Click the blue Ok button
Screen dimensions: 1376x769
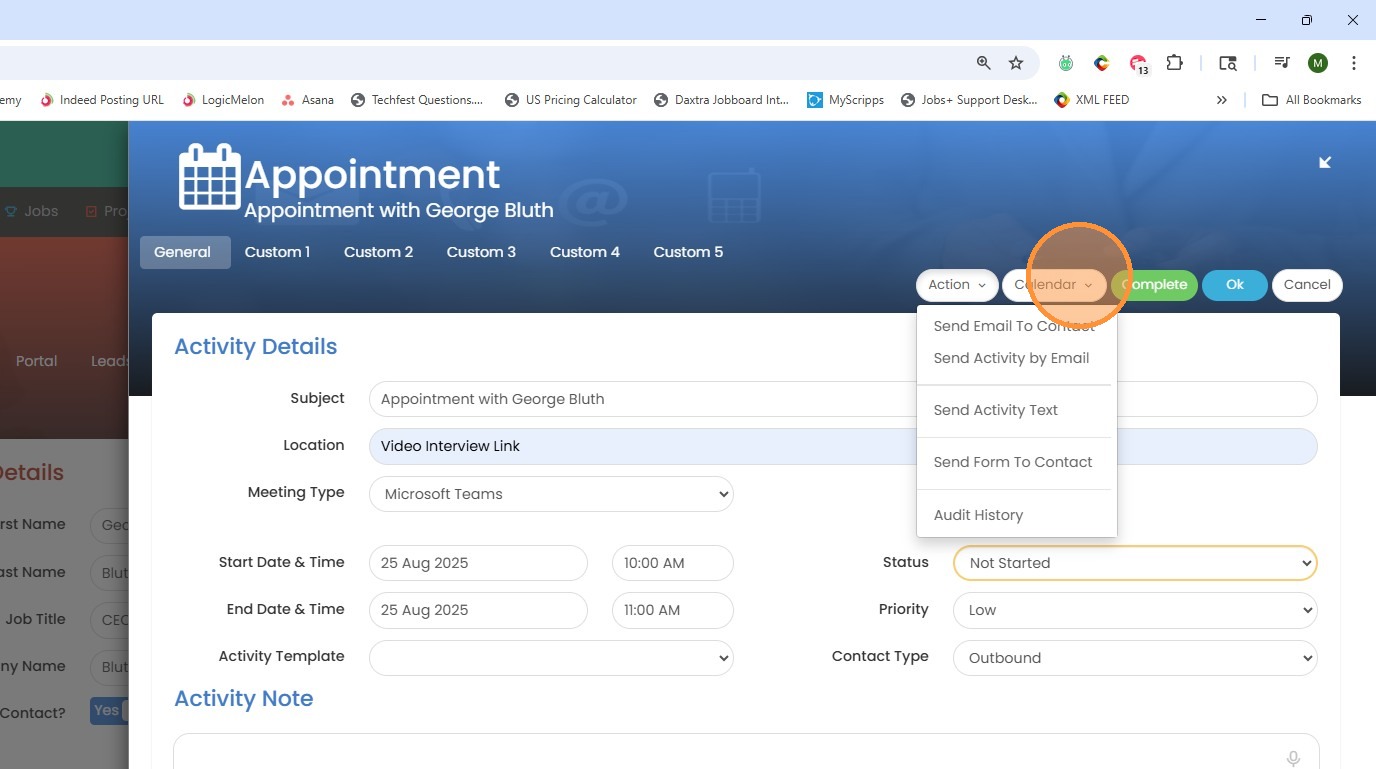coord(1235,285)
